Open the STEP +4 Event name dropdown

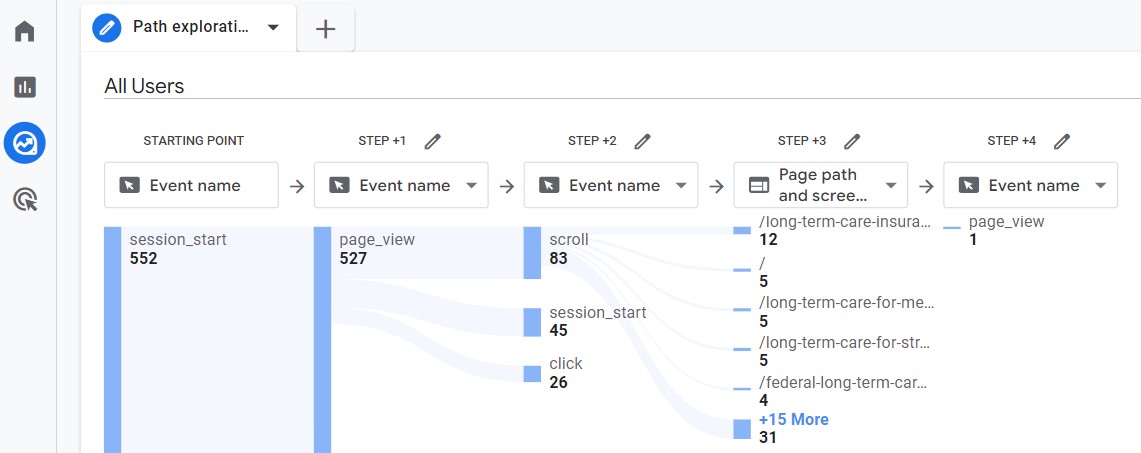[1031, 185]
